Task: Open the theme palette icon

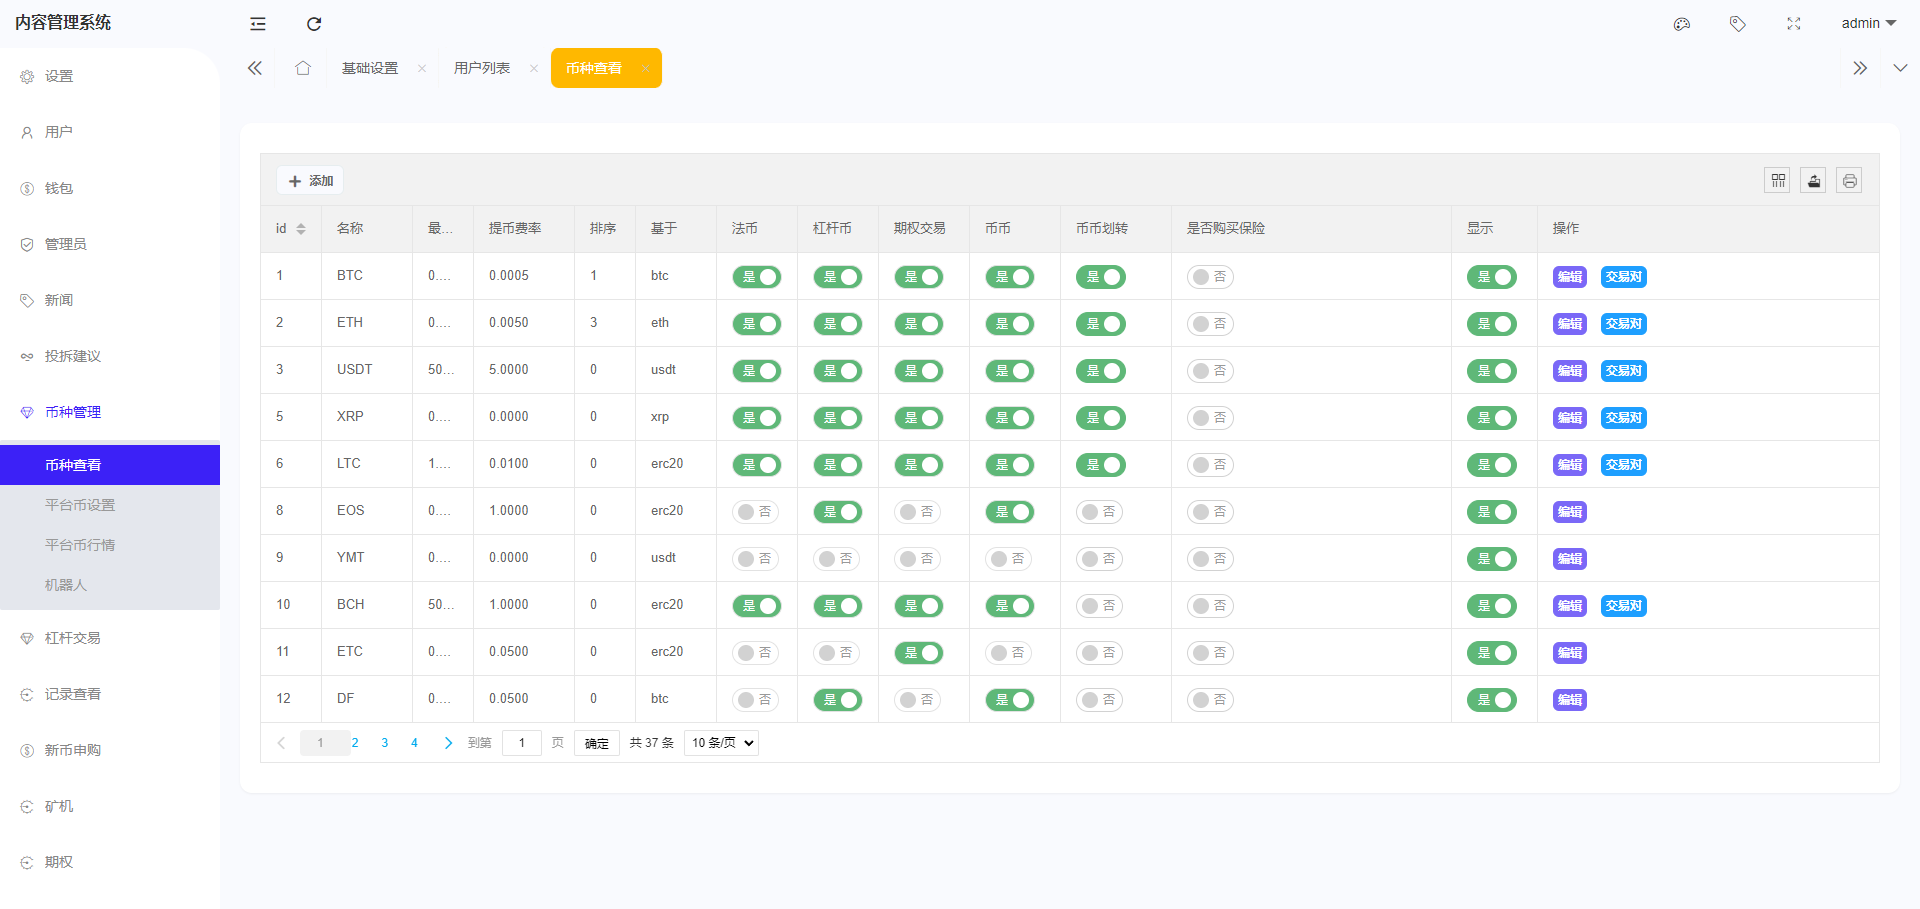Action: tap(1682, 24)
